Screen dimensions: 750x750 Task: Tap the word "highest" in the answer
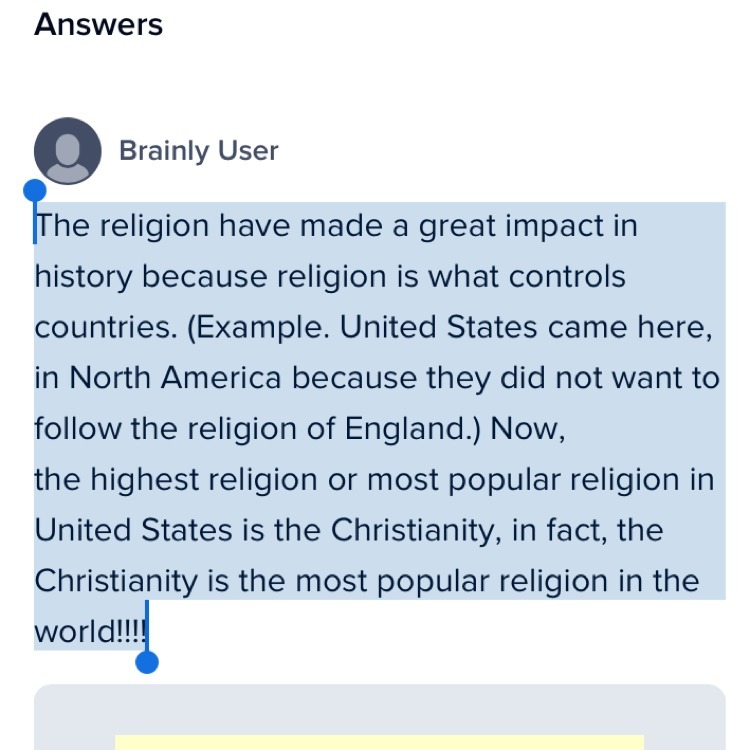click(x=144, y=480)
